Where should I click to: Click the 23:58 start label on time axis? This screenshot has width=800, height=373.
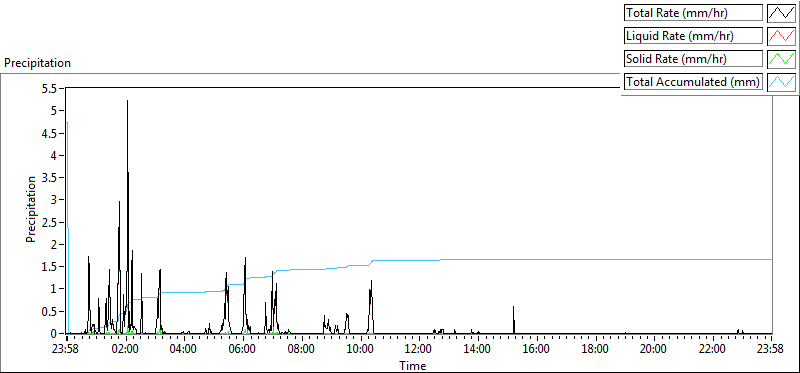(x=67, y=349)
